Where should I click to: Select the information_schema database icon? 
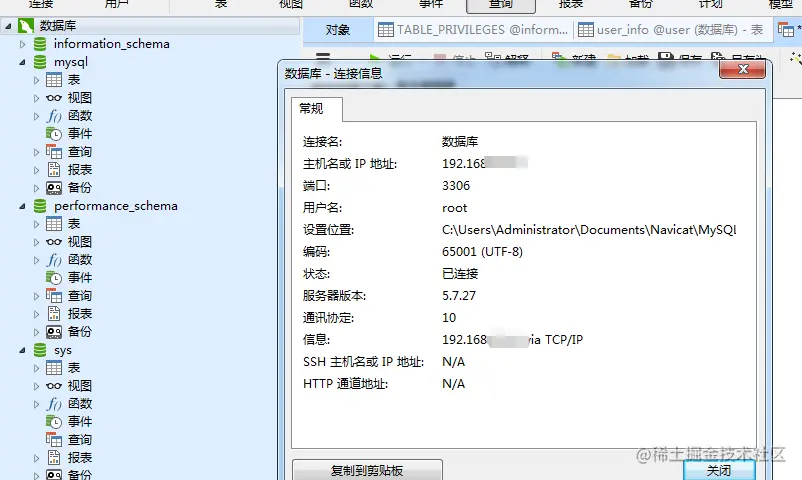point(40,44)
